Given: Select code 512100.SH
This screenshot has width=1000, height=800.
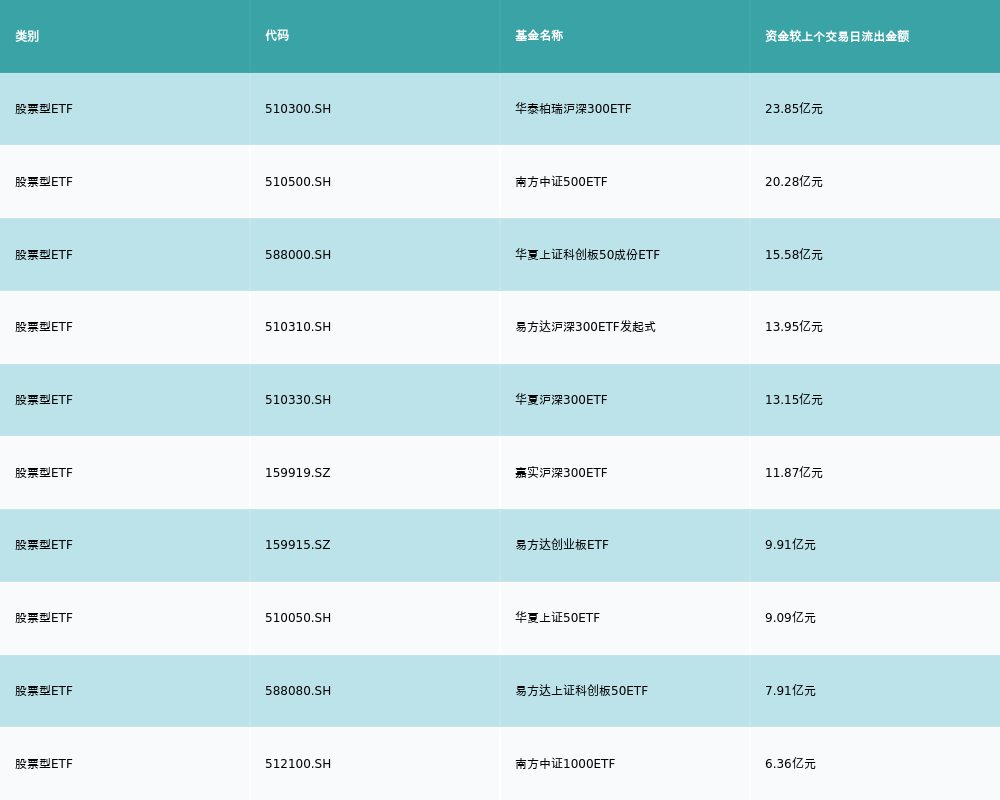Looking at the screenshot, I should 298,764.
